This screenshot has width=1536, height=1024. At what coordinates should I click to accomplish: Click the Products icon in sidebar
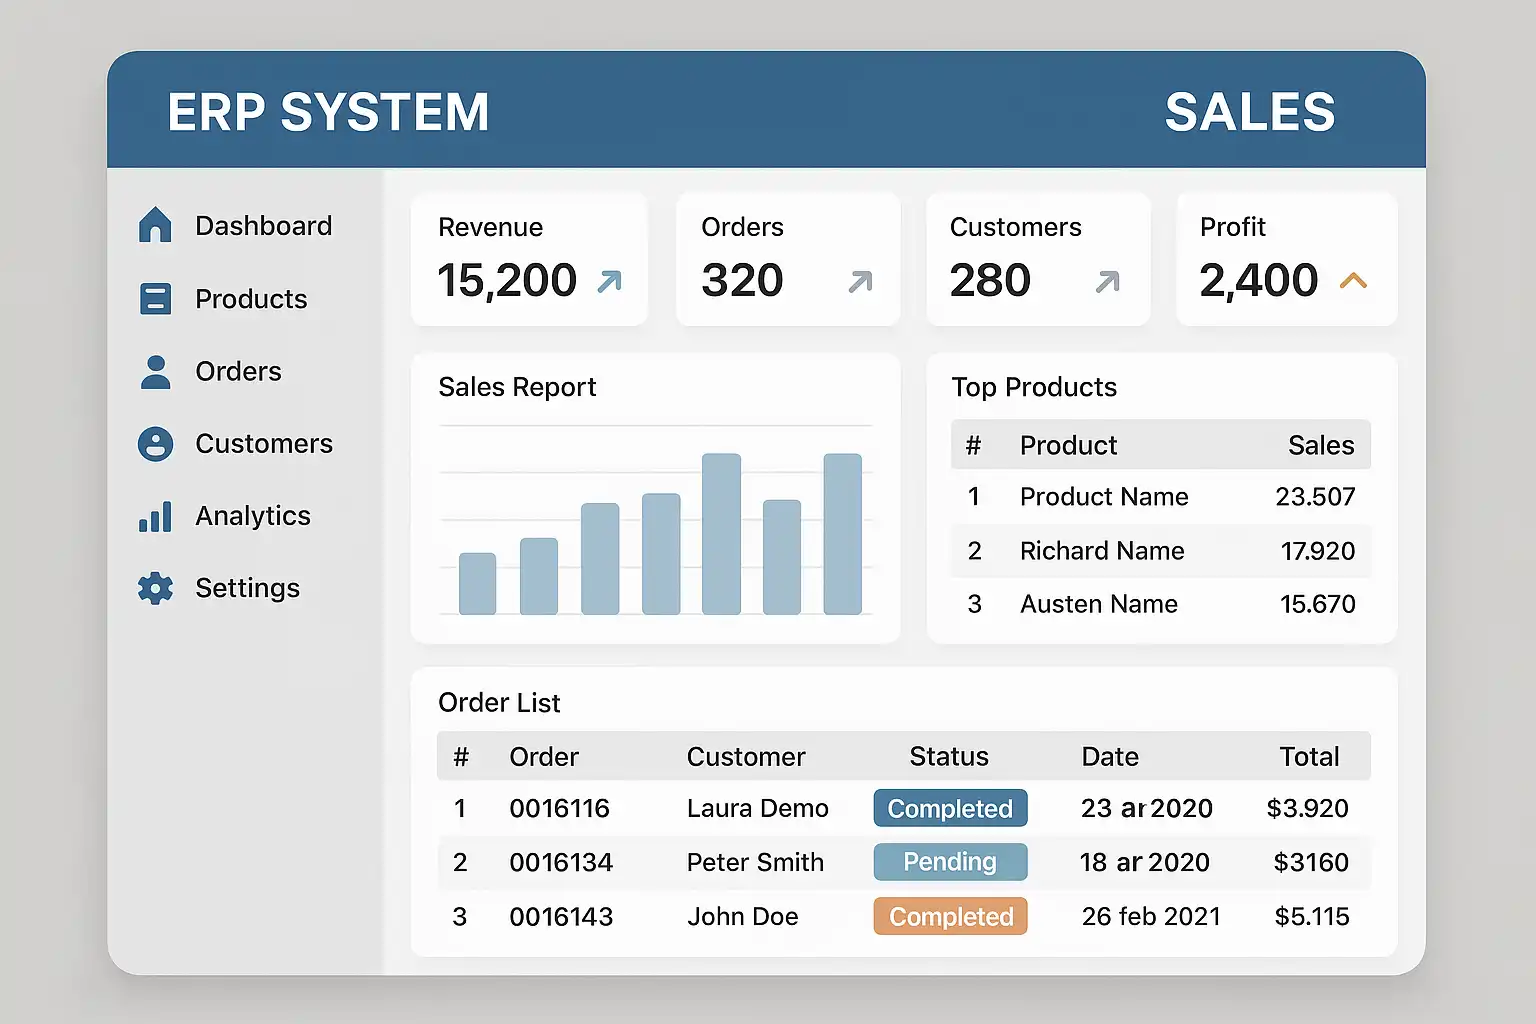tap(155, 298)
